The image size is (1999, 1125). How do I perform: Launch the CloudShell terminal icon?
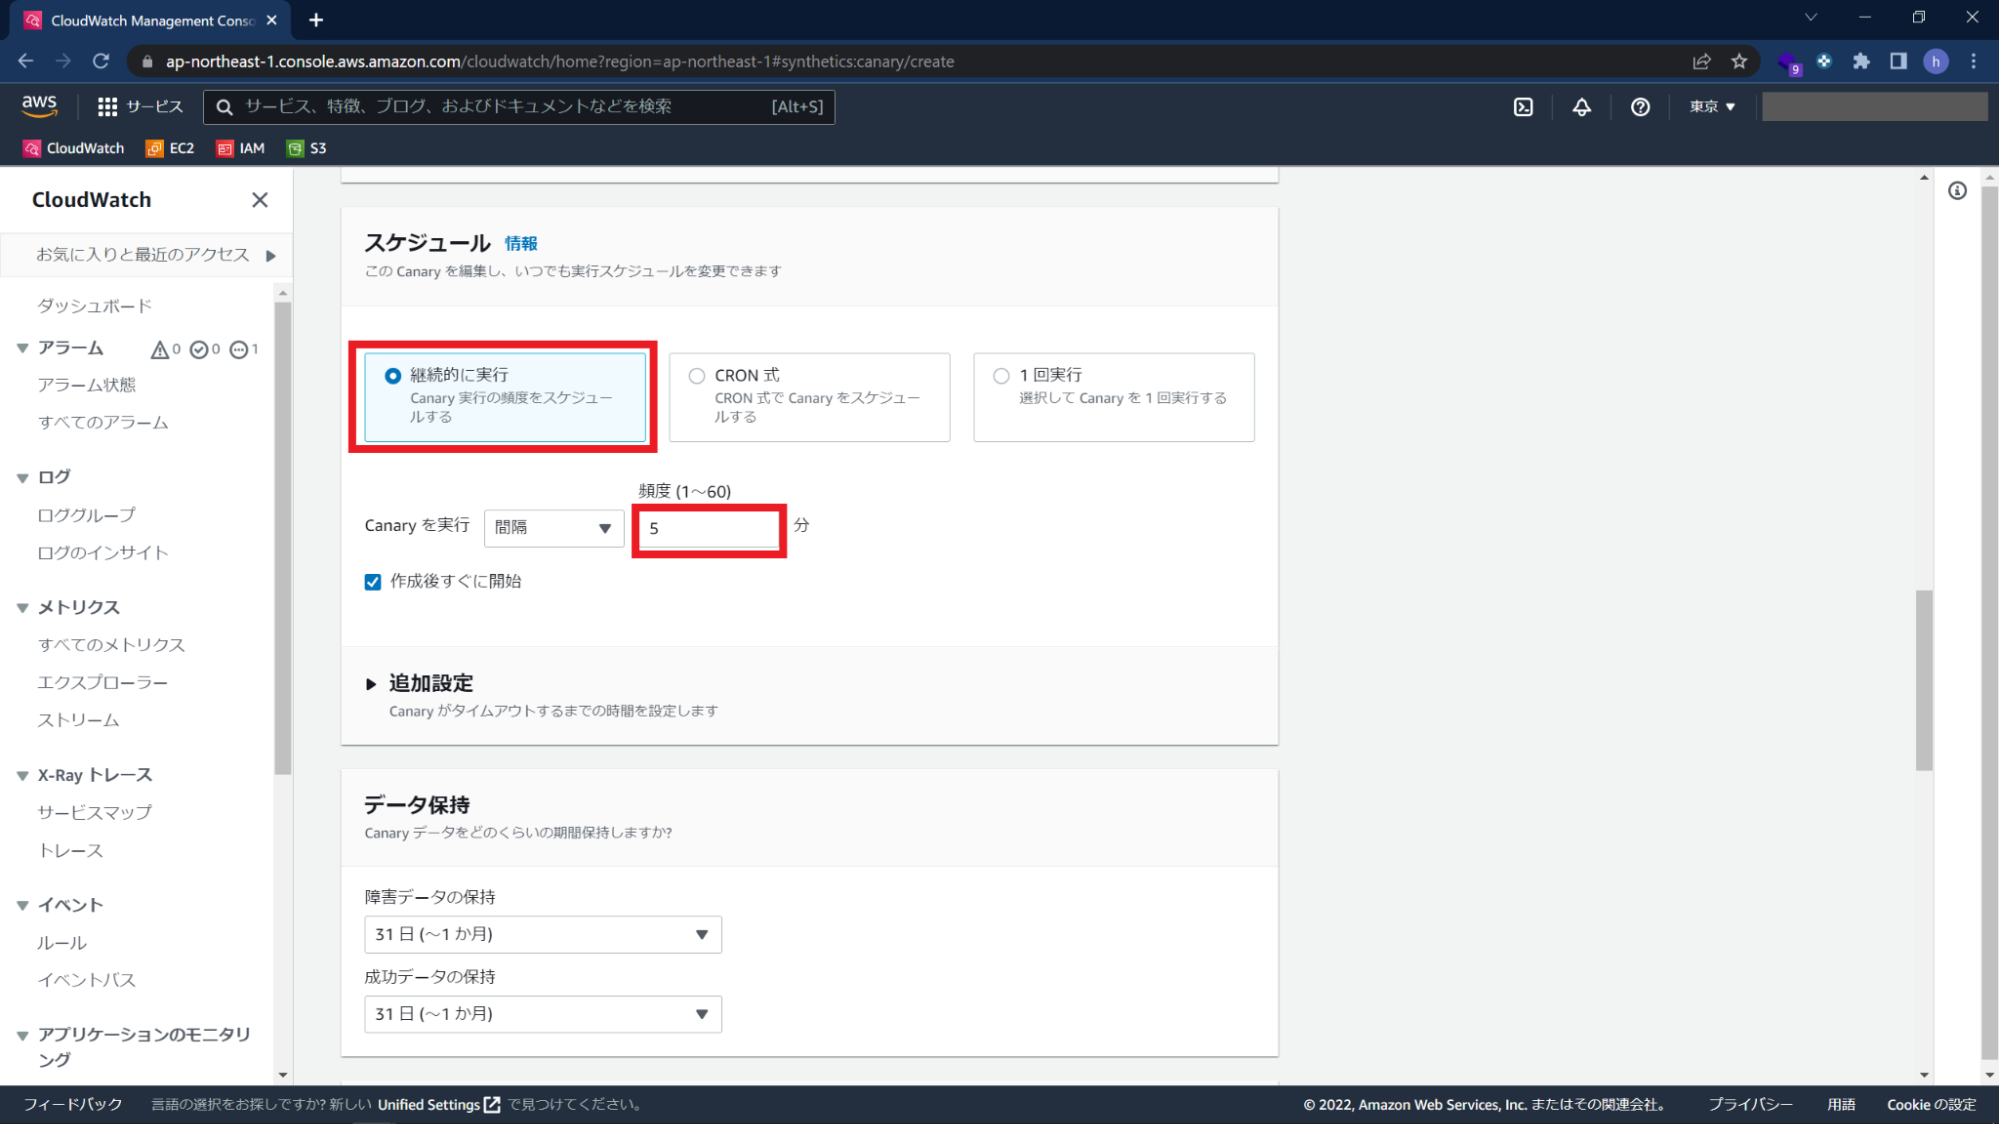pos(1523,107)
